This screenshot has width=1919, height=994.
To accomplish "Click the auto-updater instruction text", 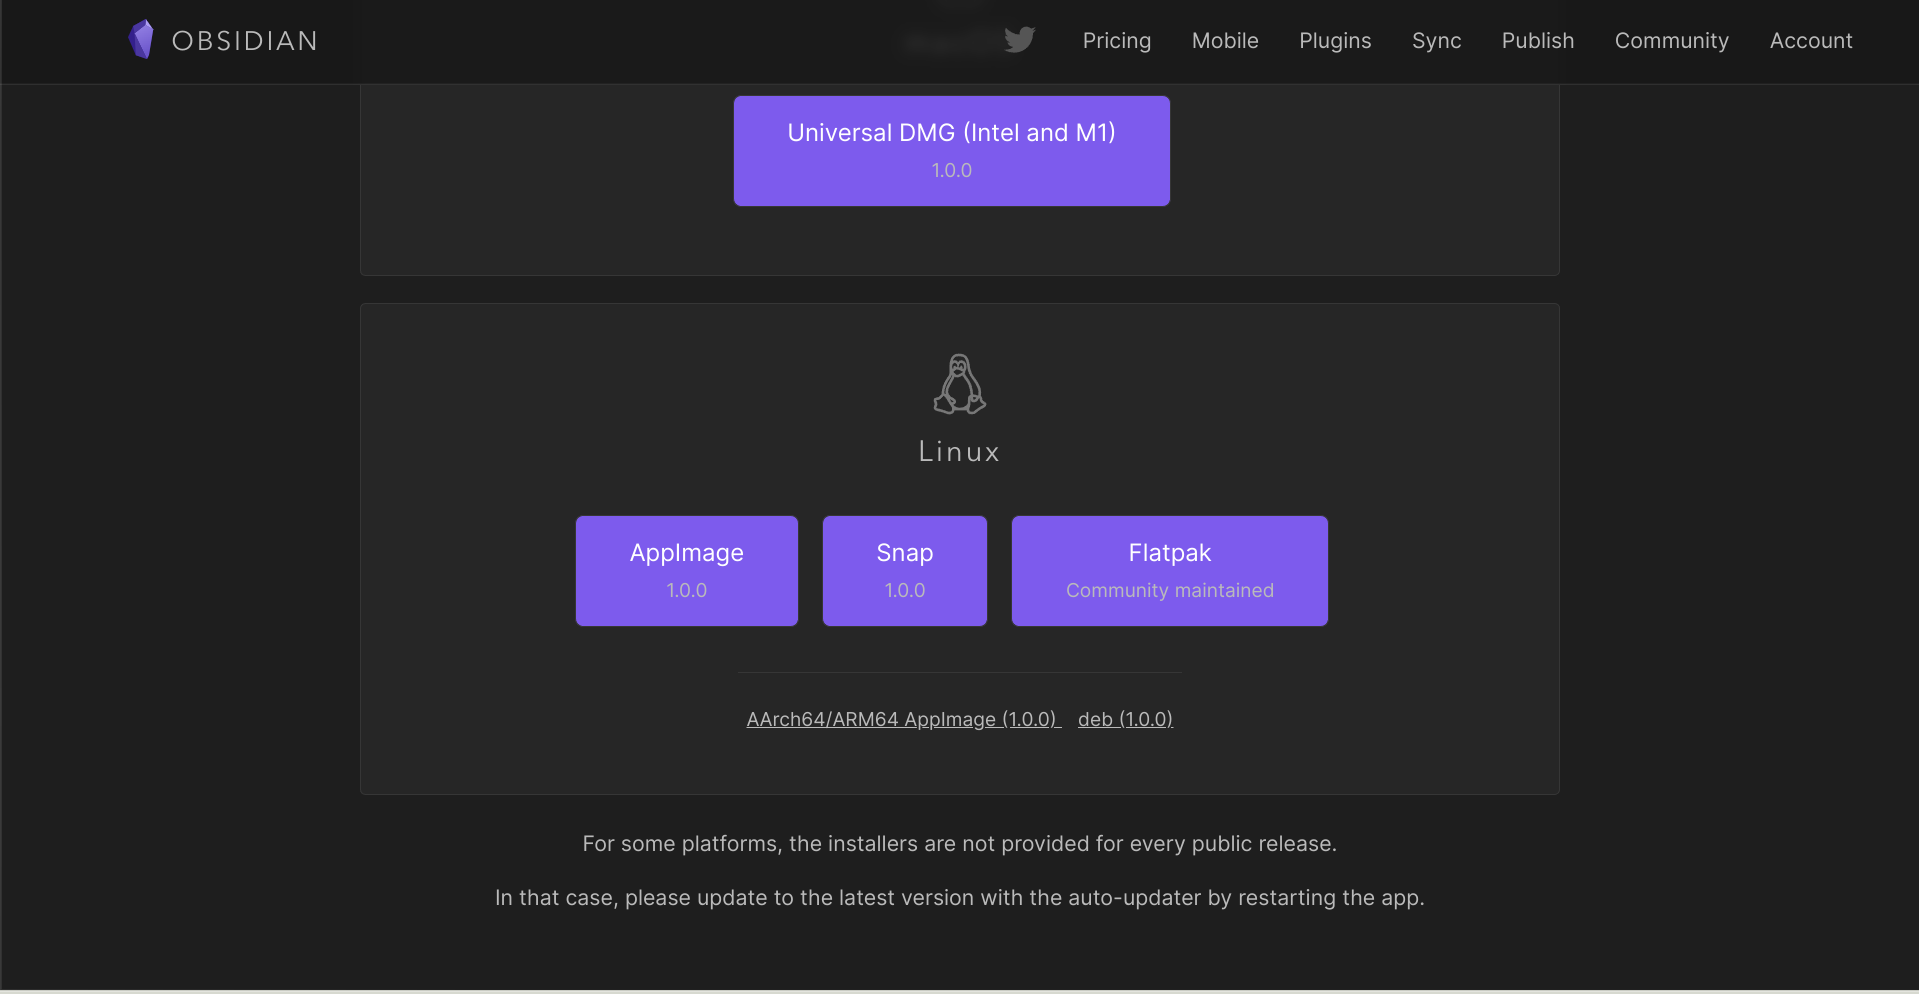I will [959, 898].
